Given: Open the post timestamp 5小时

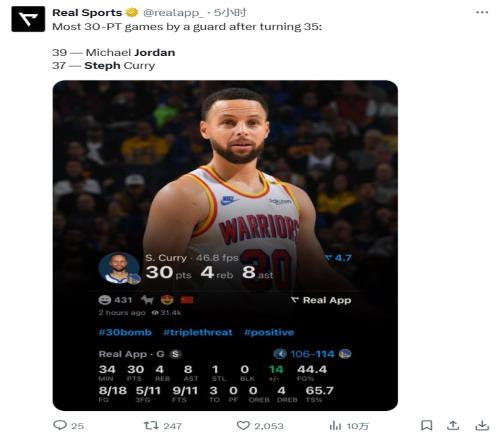Looking at the screenshot, I should (230, 13).
